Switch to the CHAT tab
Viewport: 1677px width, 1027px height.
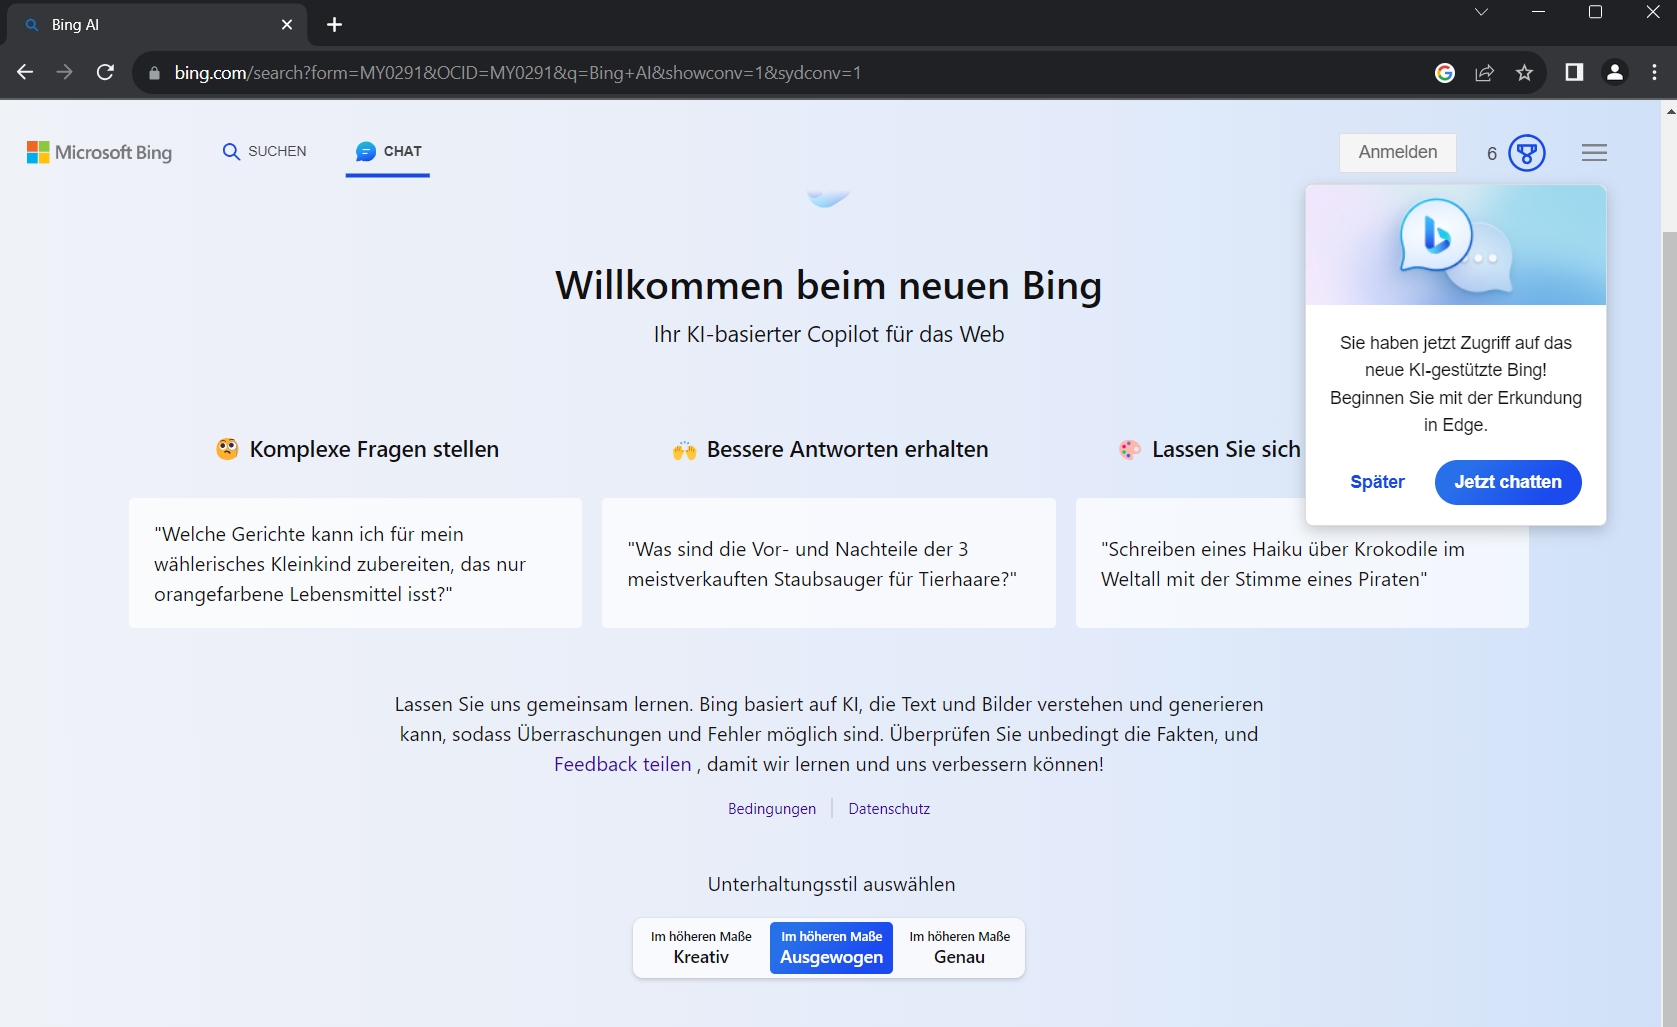(388, 151)
